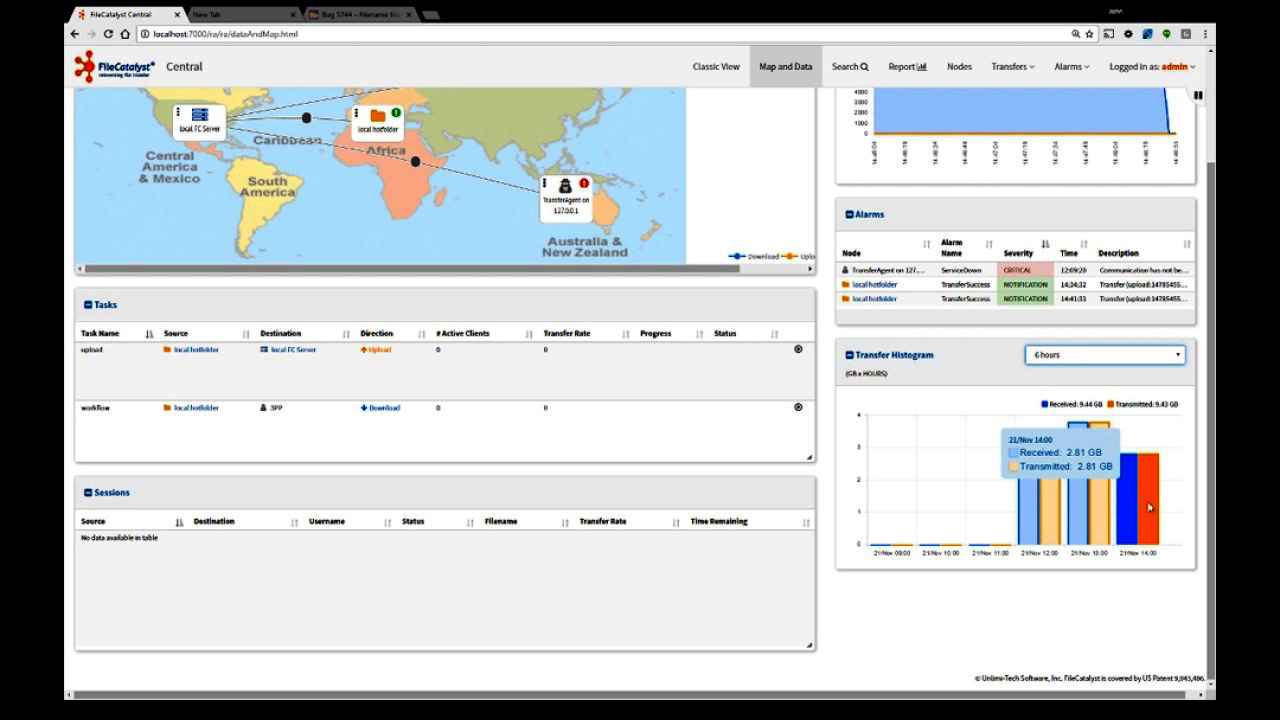
Task: Click green status badge on hotfolder node
Action: pos(396,112)
